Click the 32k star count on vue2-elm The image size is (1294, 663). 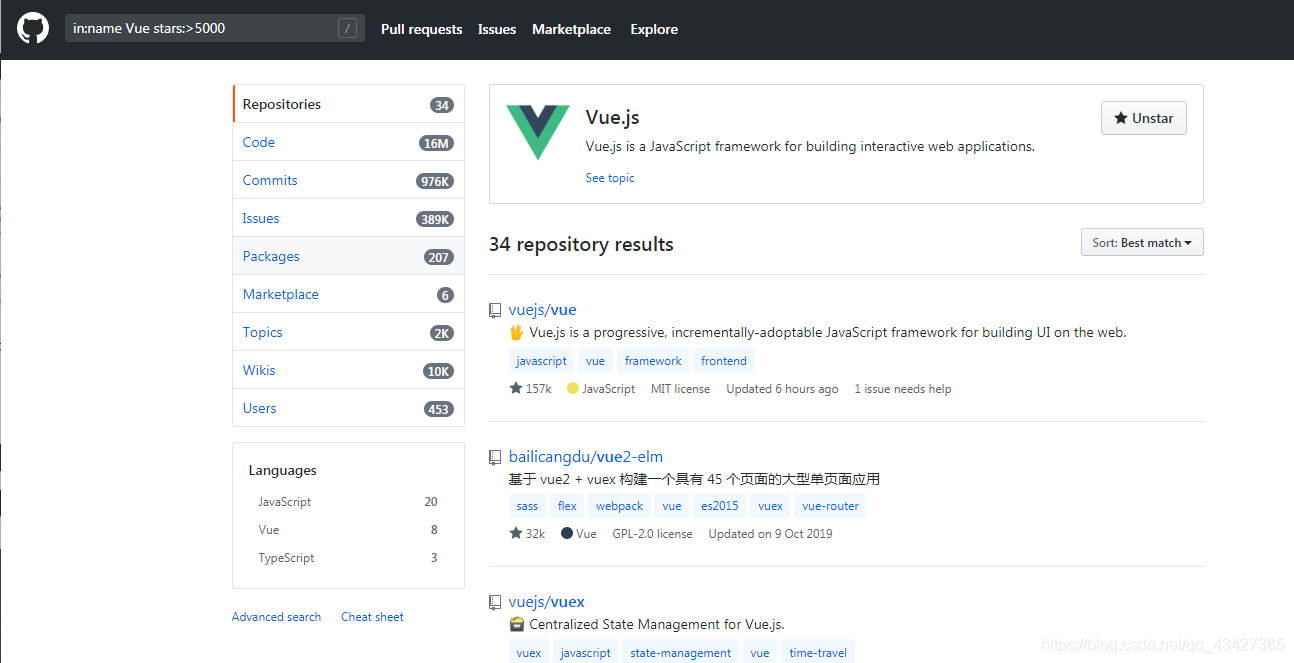(x=527, y=534)
